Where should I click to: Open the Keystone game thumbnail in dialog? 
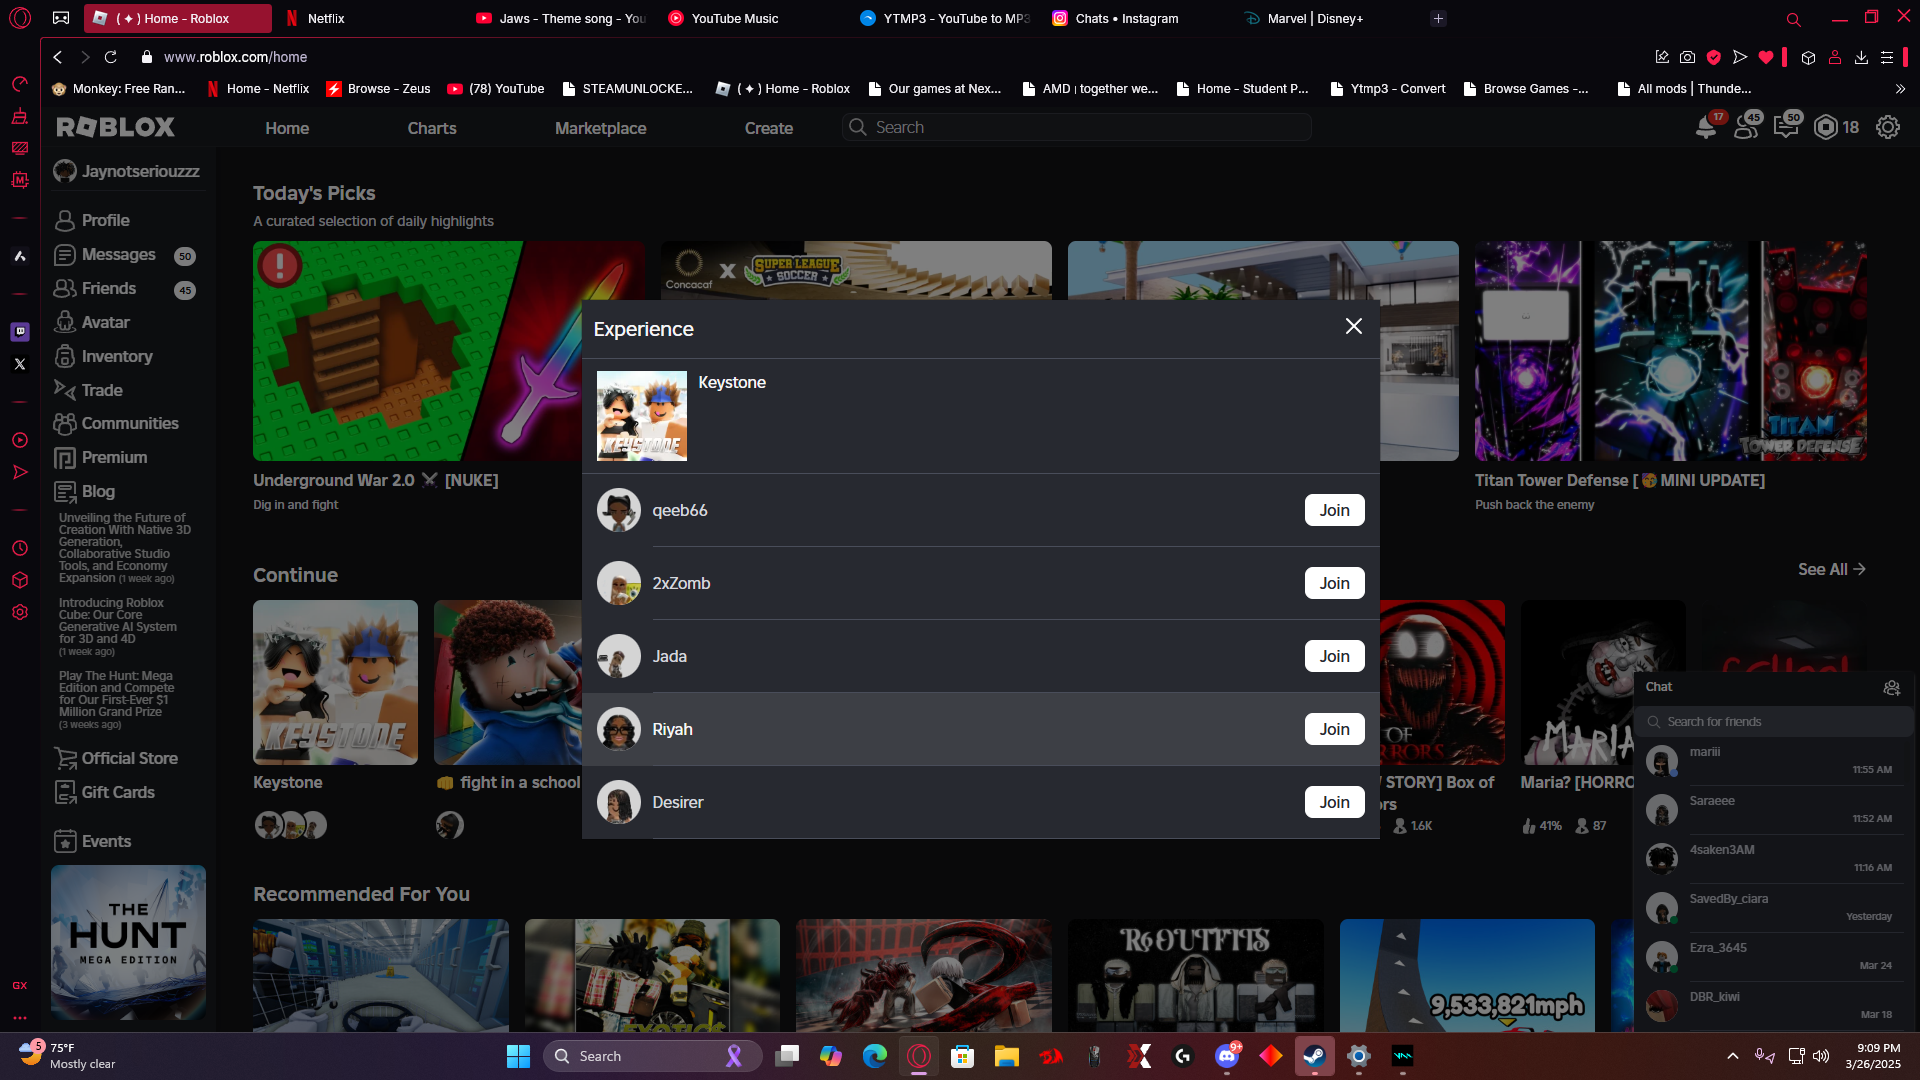(641, 416)
